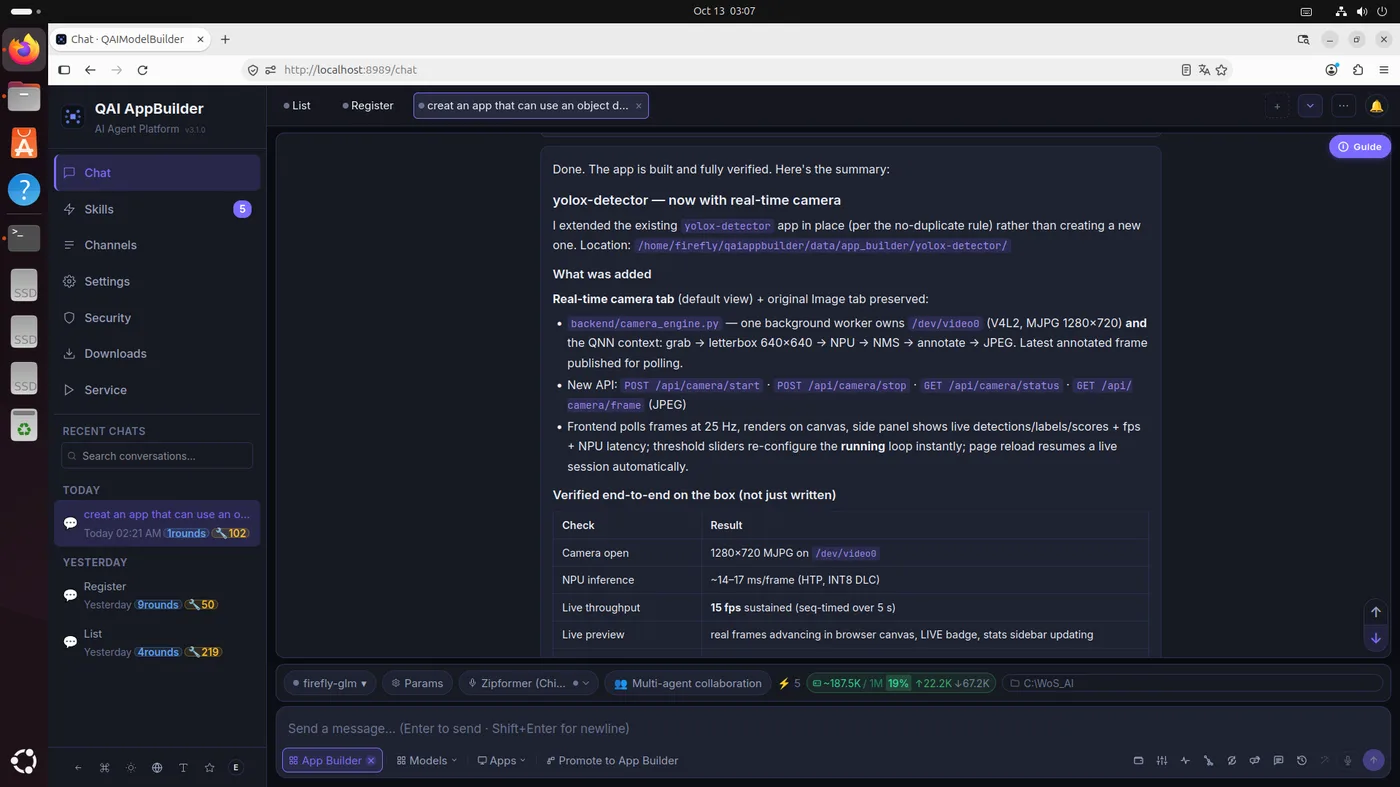1400x787 pixels.
Task: Click the three-dots more options button
Action: point(1343,106)
